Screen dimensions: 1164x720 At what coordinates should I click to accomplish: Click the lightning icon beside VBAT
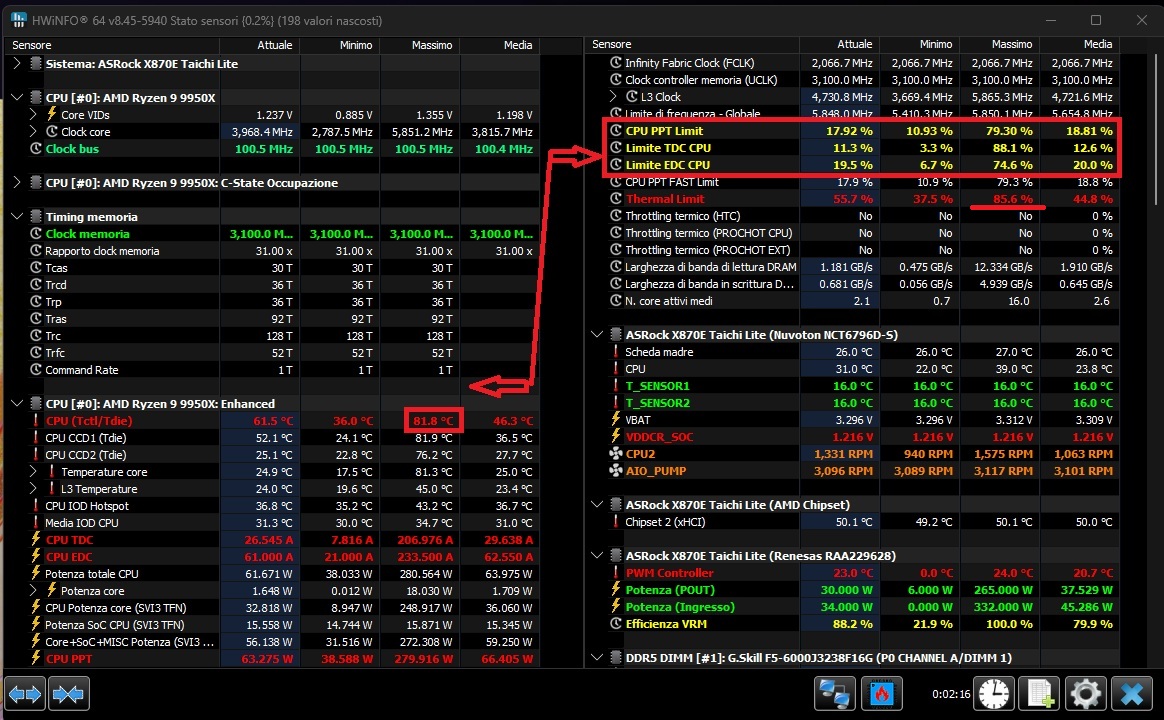(615, 419)
